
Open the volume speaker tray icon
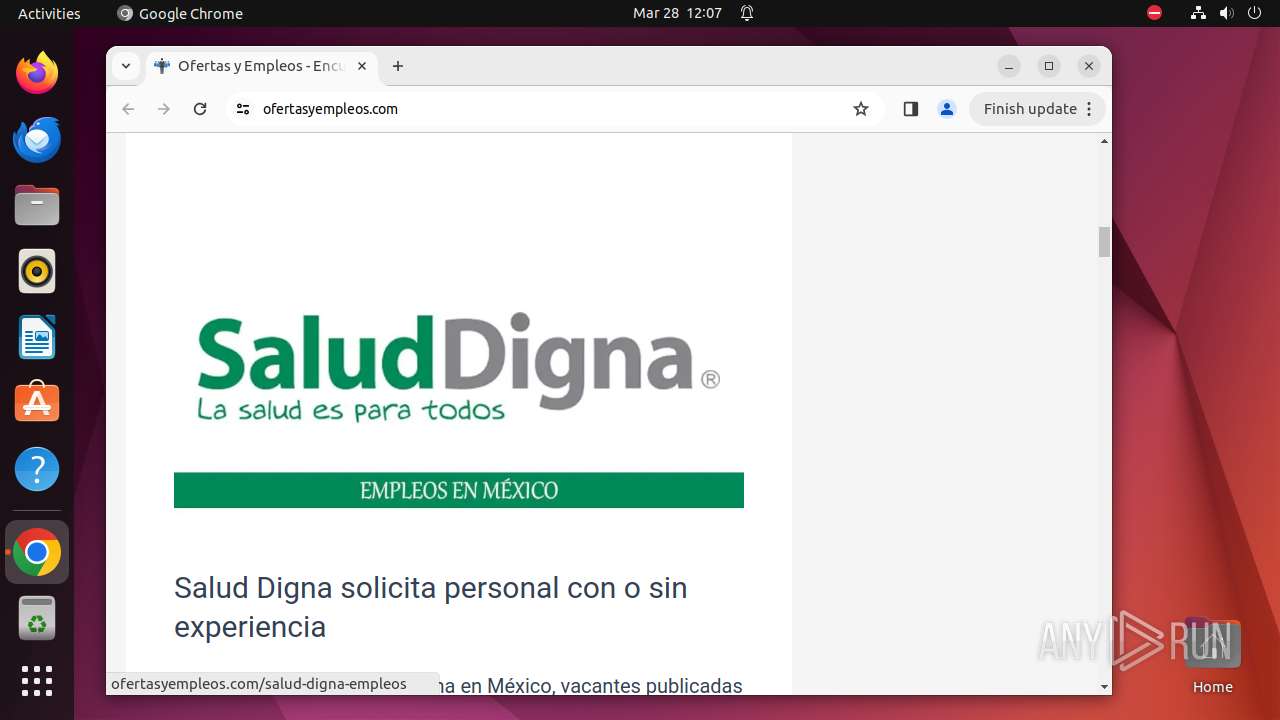pos(1227,13)
